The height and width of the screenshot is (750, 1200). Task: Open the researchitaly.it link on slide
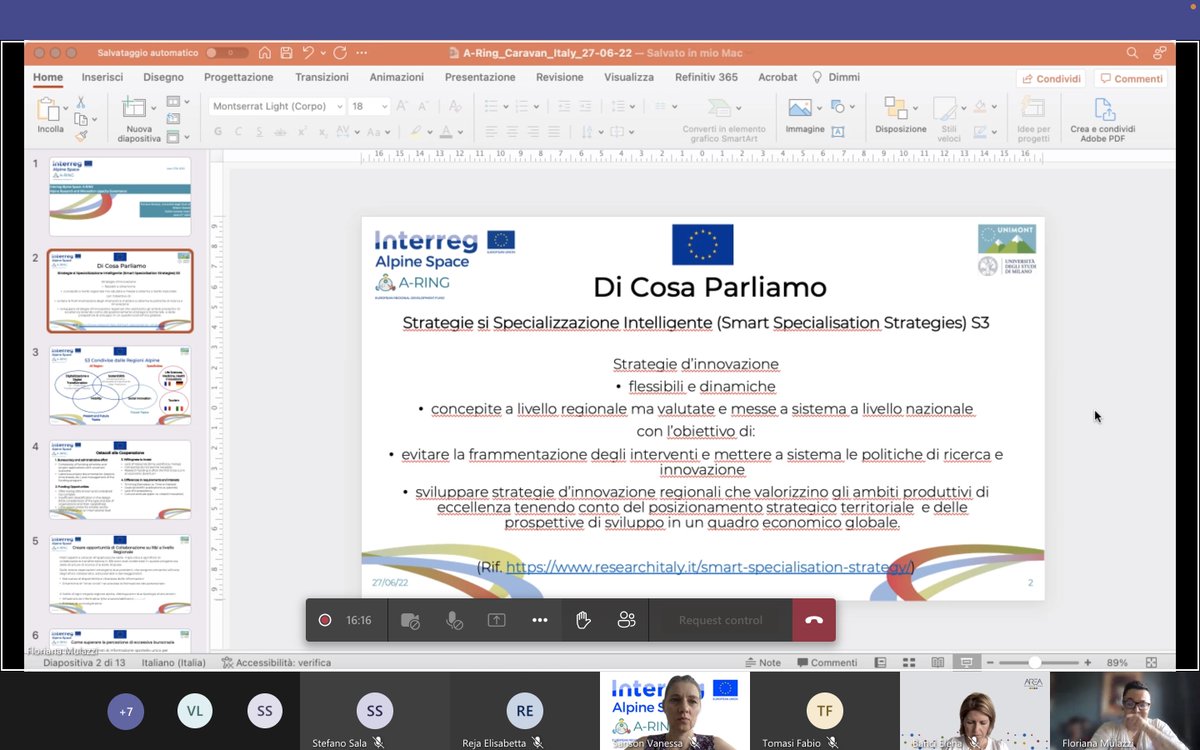pos(708,567)
